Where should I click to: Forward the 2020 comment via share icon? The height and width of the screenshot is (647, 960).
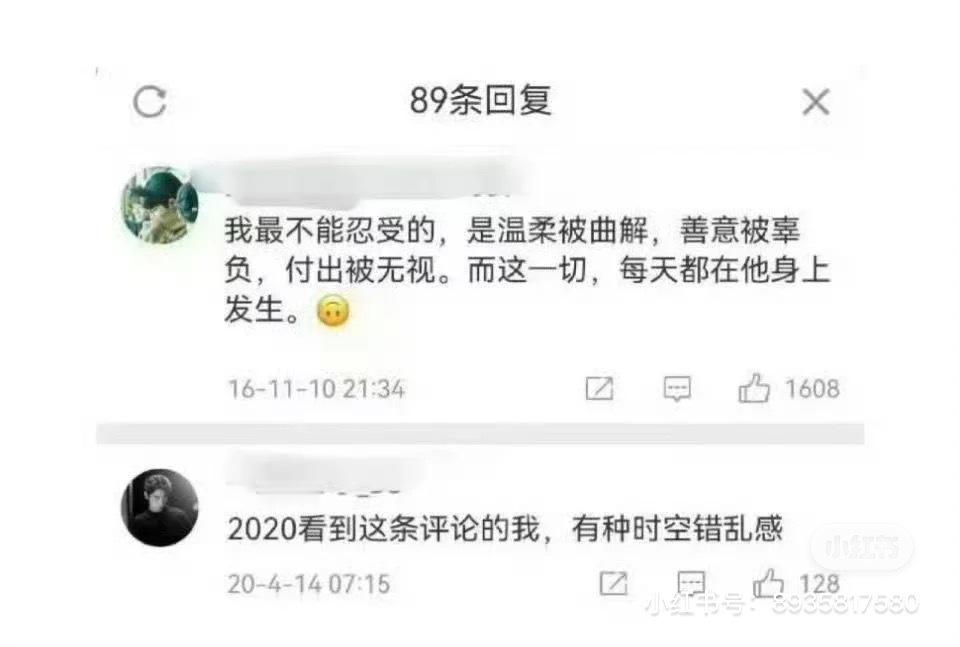[x=613, y=583]
